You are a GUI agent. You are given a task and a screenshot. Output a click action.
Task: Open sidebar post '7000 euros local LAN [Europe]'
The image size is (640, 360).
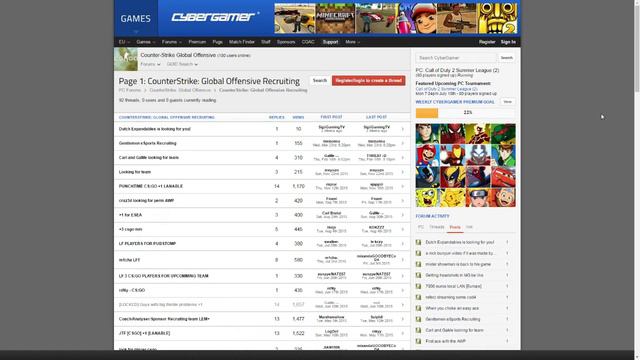(453, 287)
